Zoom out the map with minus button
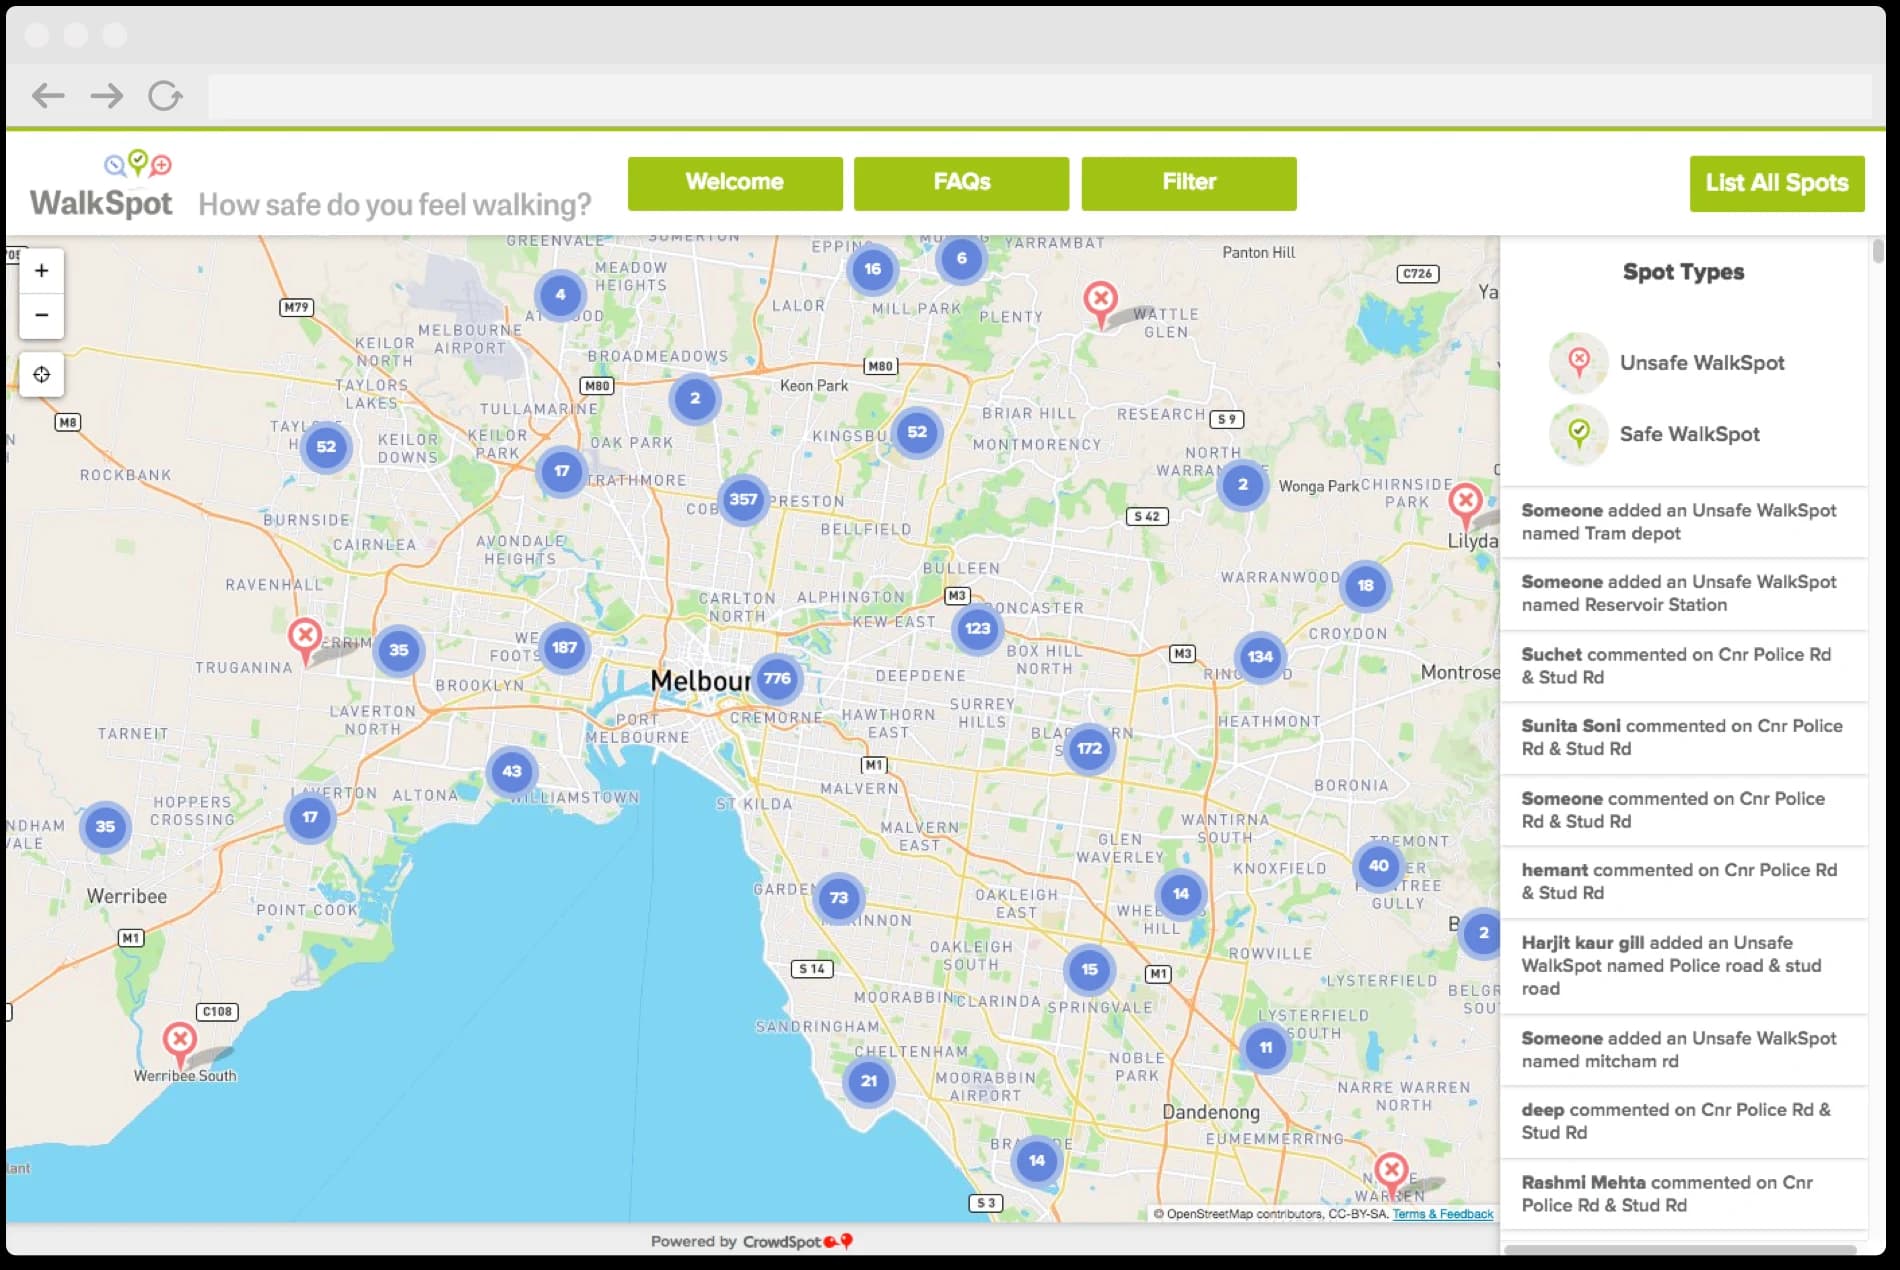This screenshot has width=1900, height=1270. tap(42, 316)
